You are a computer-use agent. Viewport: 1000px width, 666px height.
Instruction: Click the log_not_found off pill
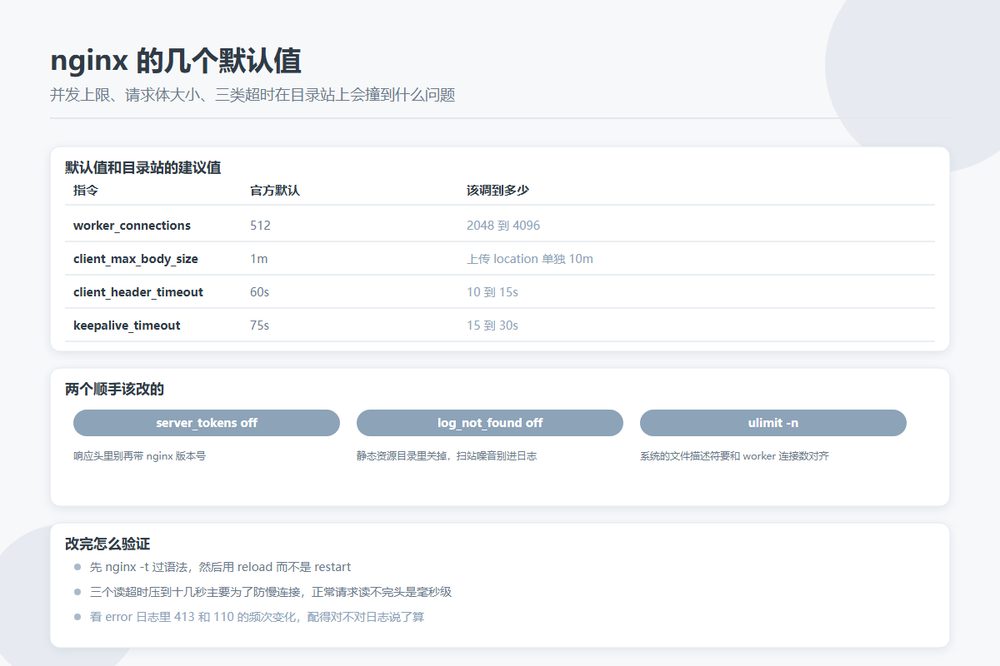490,423
